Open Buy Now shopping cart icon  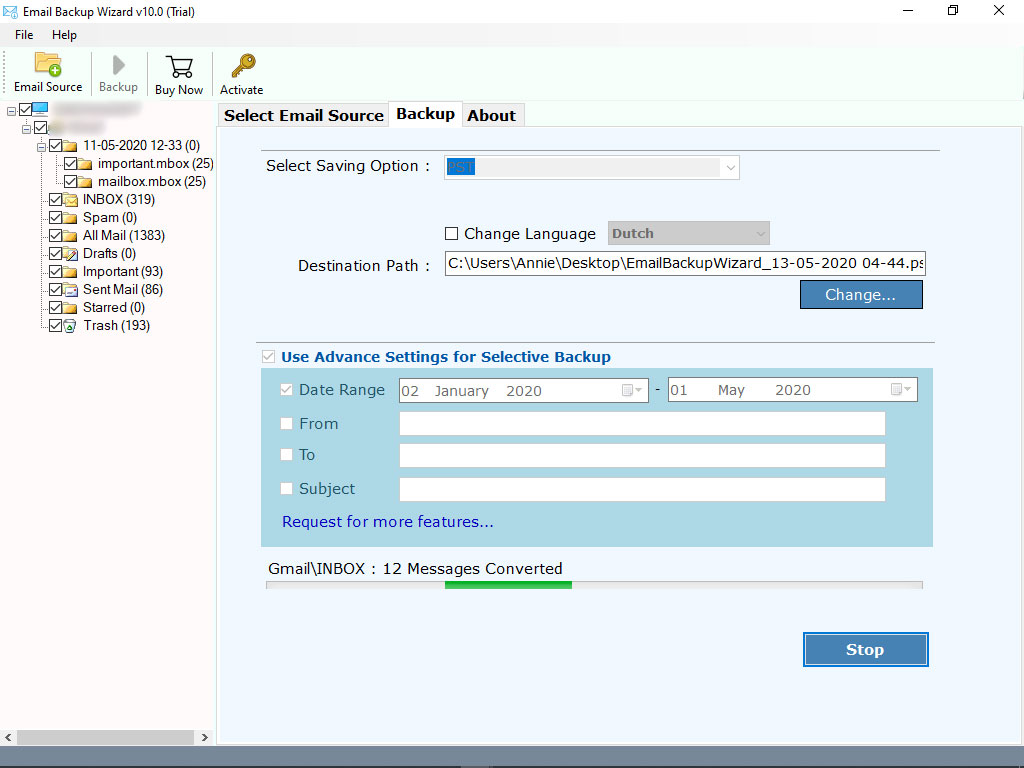(x=179, y=66)
